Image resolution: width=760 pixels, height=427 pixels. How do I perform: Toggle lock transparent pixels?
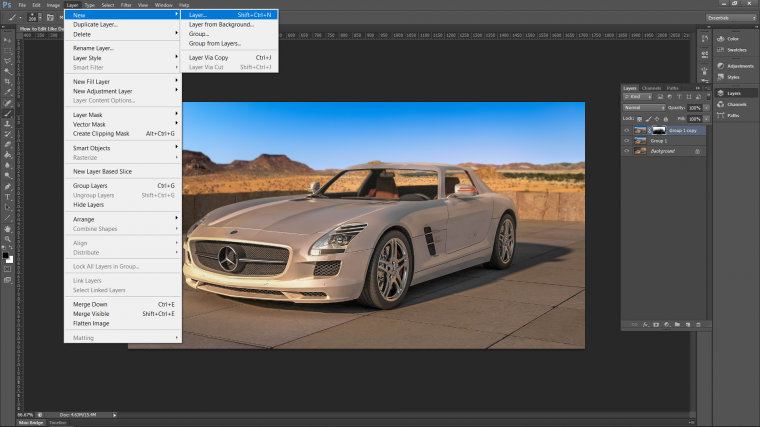click(x=639, y=119)
